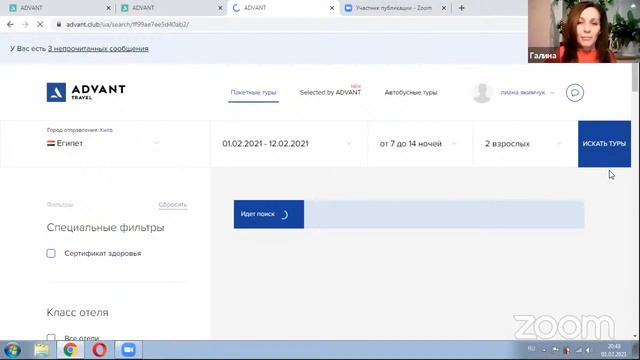The image size is (640, 360).
Task: Switch to the Zoom browser tab
Action: tap(394, 8)
